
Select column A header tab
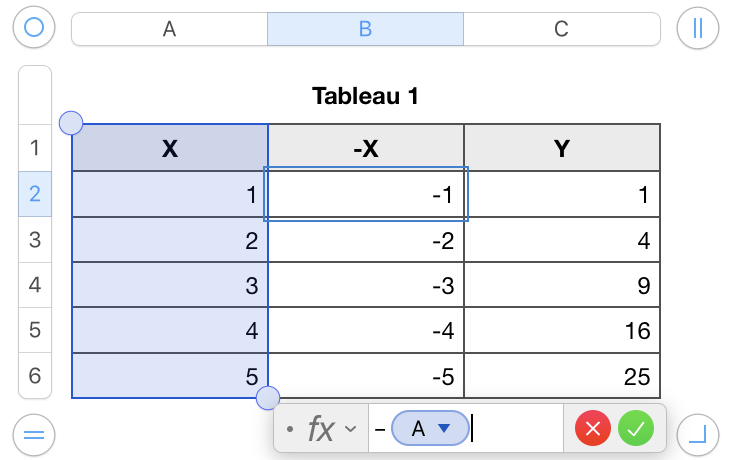coord(169,29)
